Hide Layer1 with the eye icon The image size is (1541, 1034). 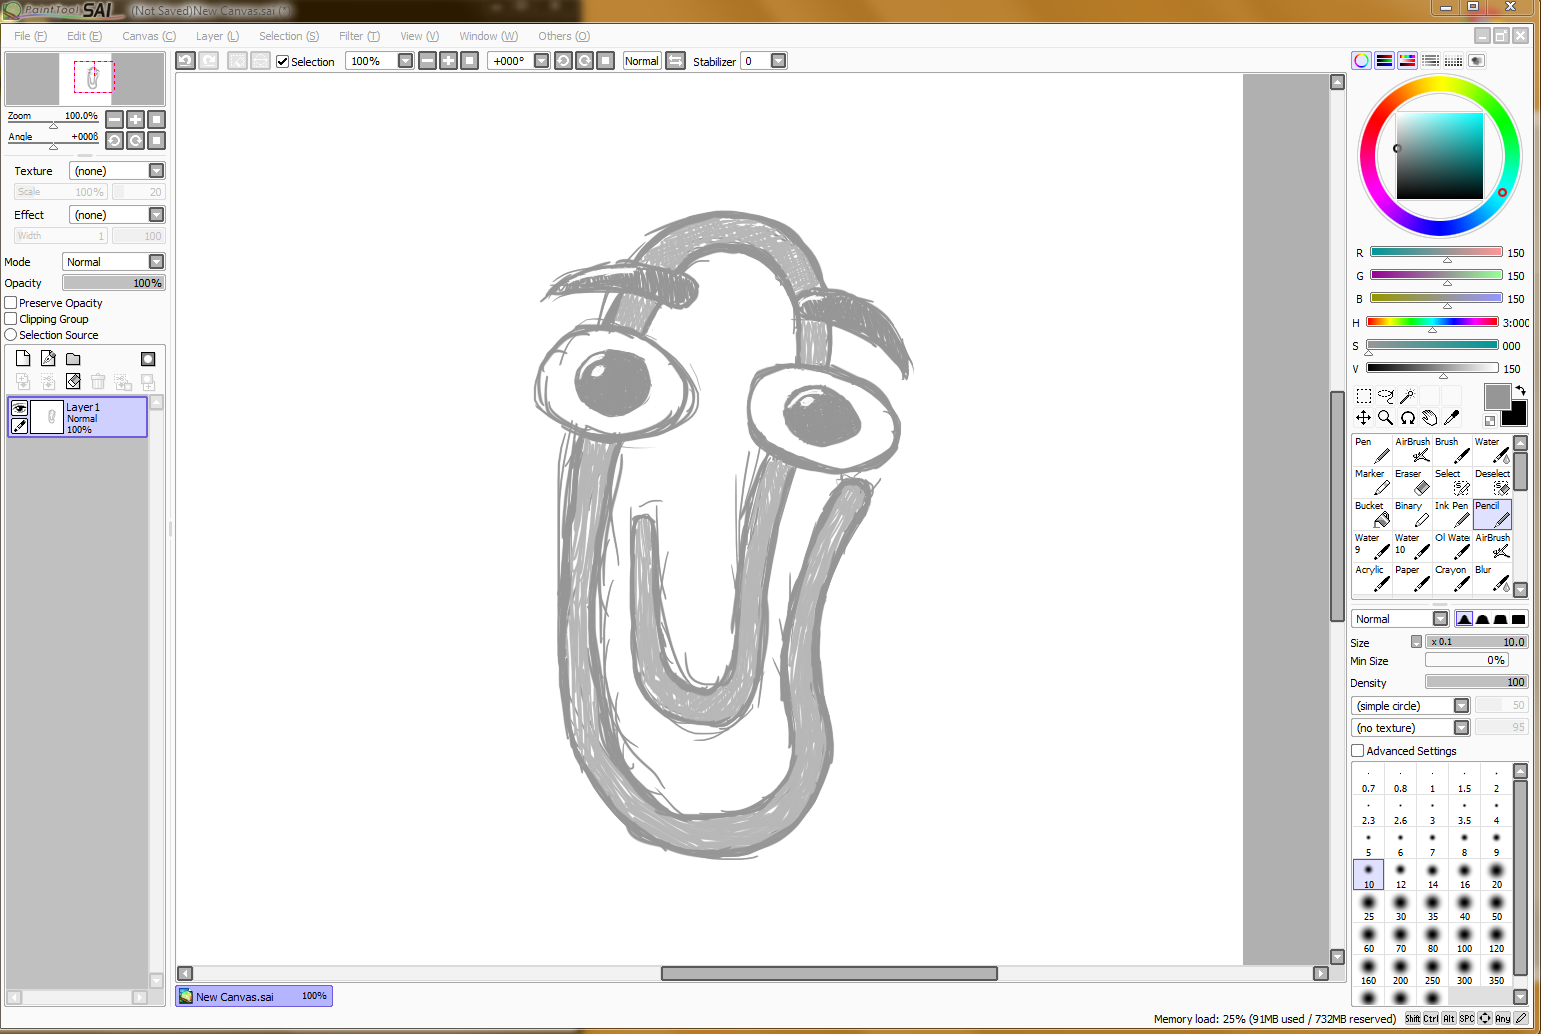coord(19,408)
